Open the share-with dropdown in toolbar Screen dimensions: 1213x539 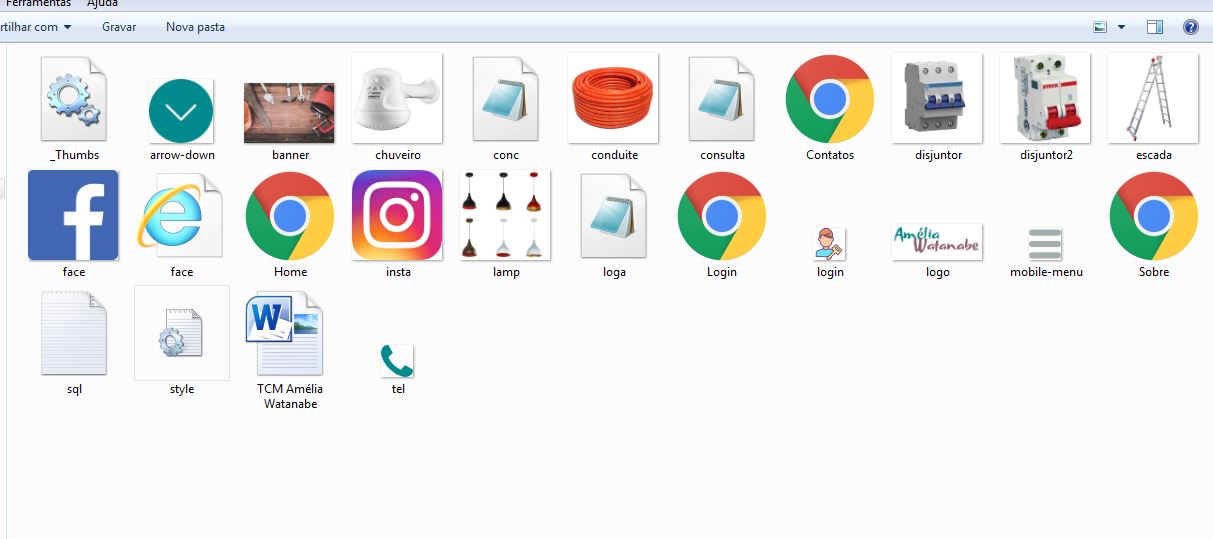coord(36,27)
